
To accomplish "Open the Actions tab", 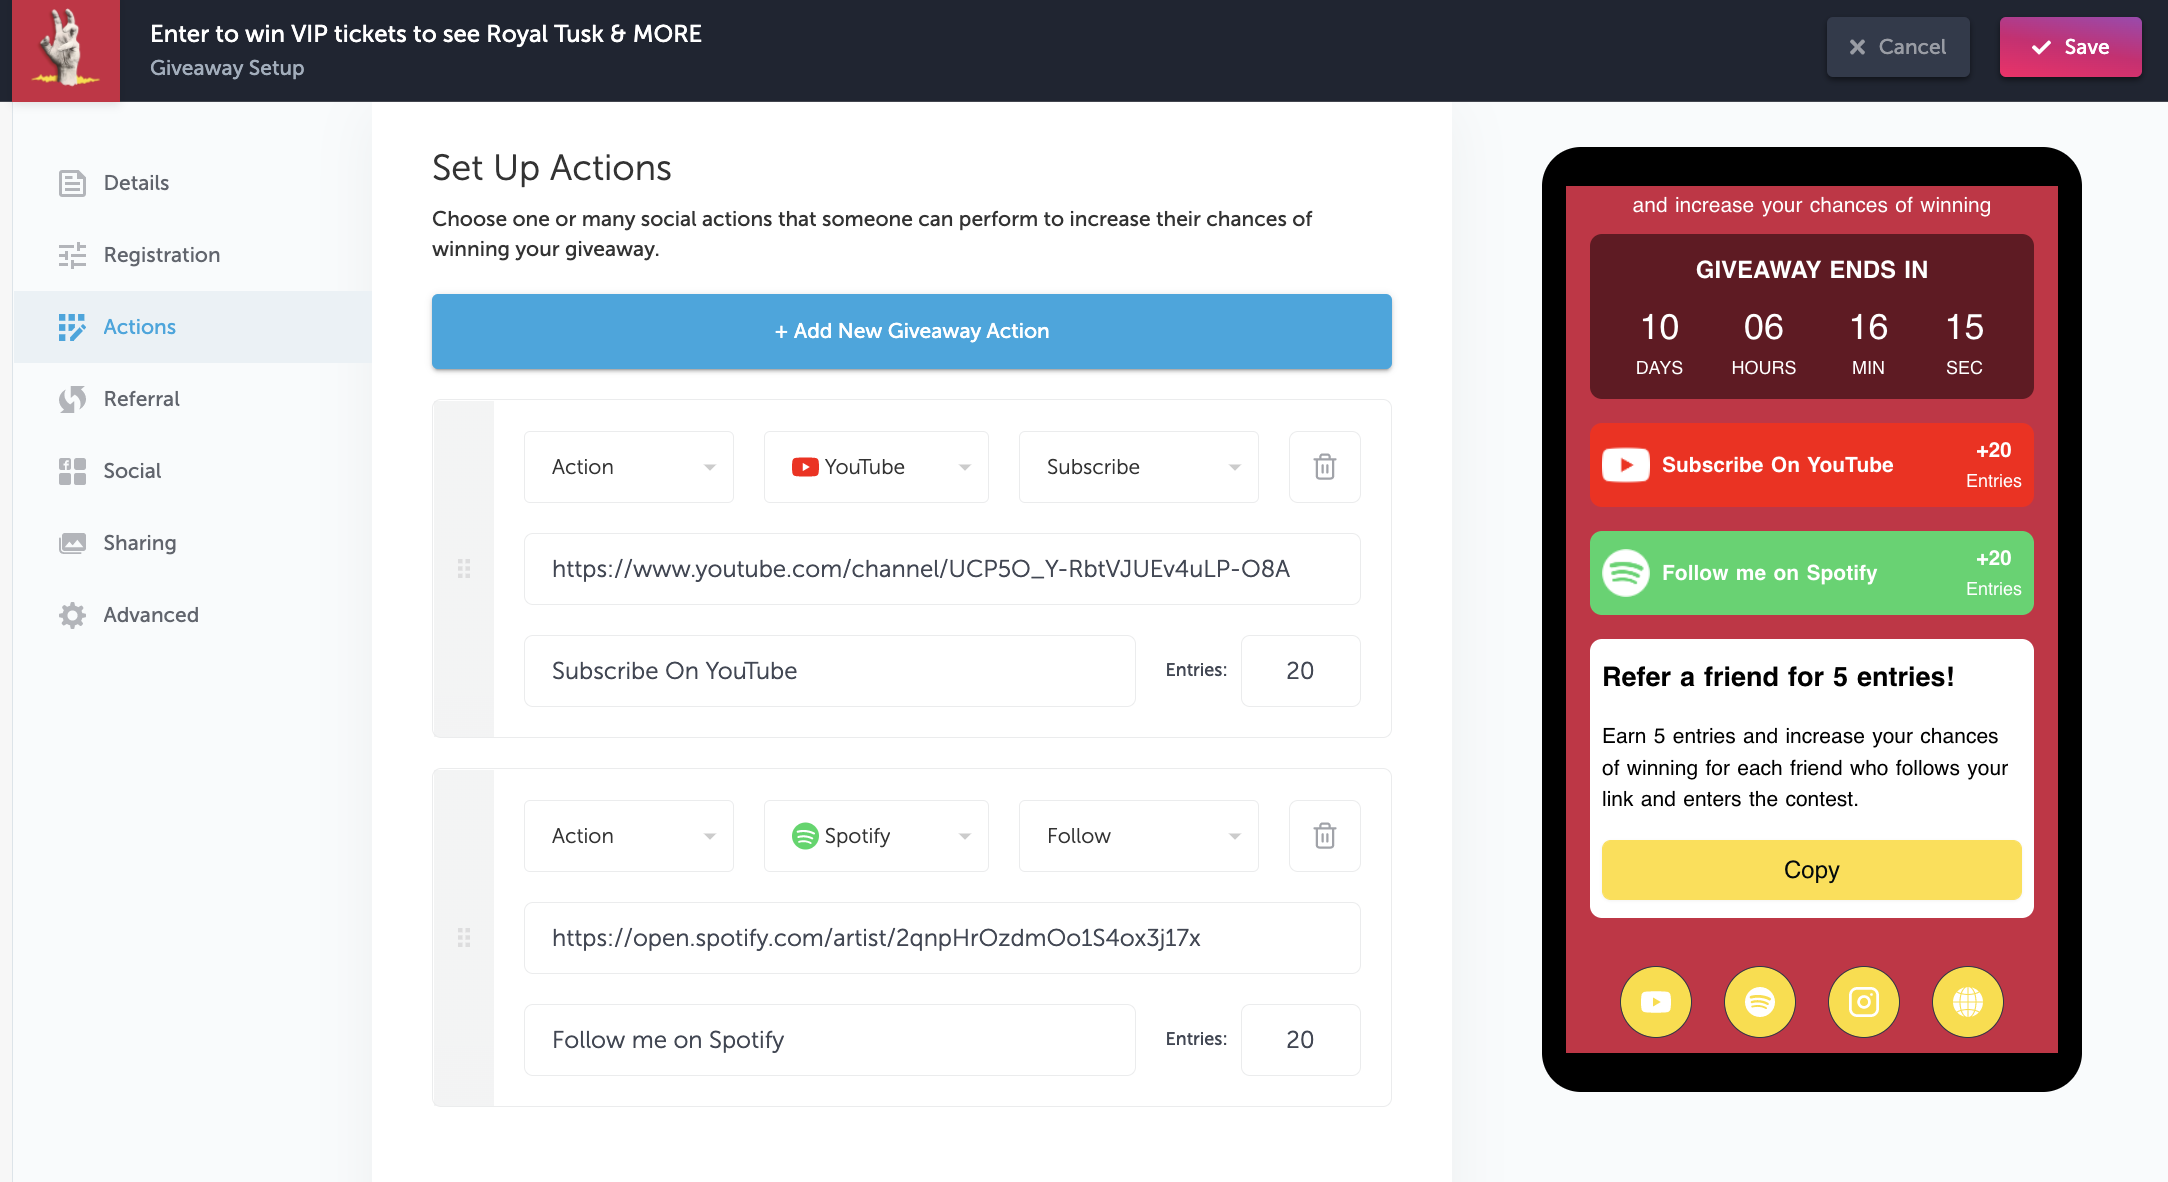I will [140, 326].
